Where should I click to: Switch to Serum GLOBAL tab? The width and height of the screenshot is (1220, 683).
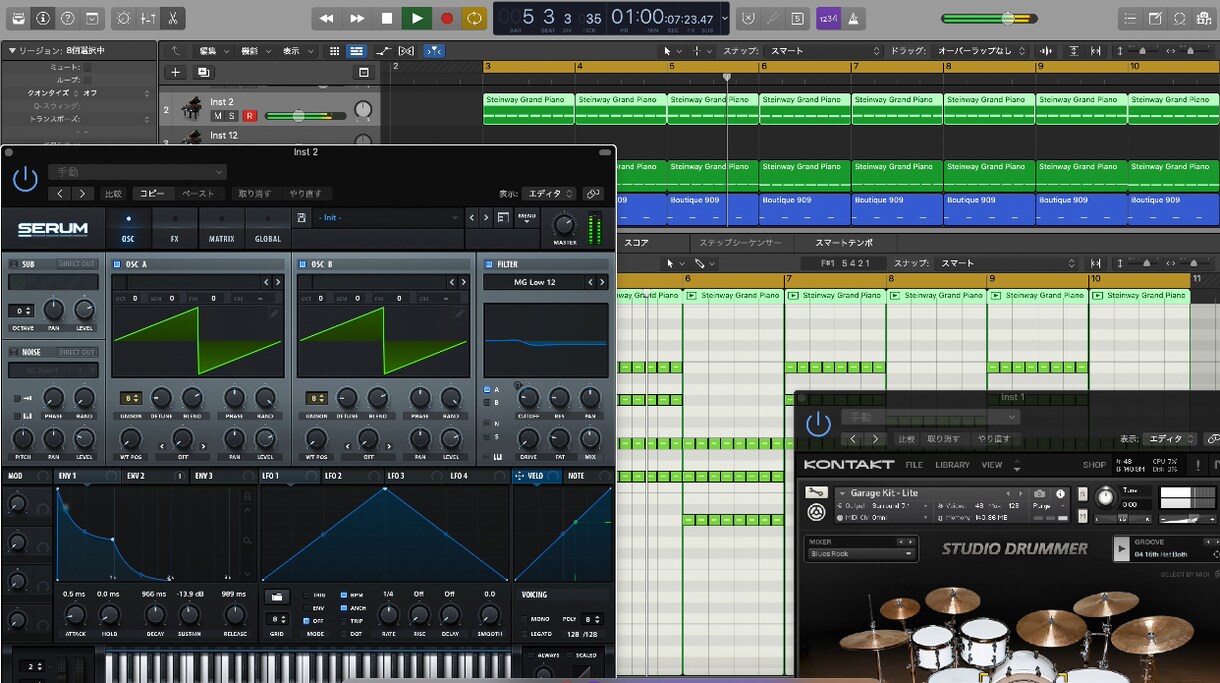coord(268,229)
